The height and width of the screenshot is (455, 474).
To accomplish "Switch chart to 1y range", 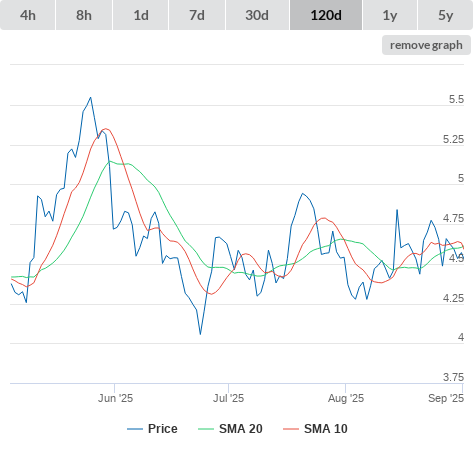I will [390, 15].
